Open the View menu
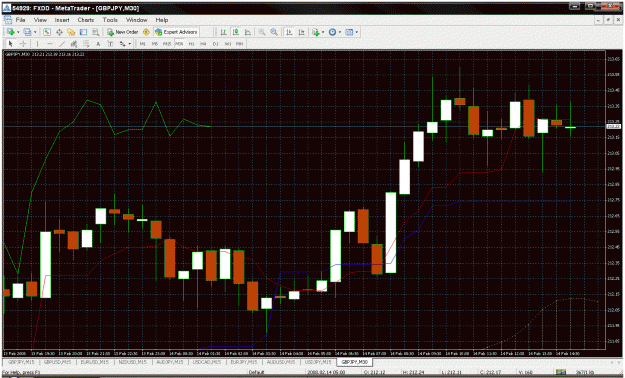 tap(40, 20)
